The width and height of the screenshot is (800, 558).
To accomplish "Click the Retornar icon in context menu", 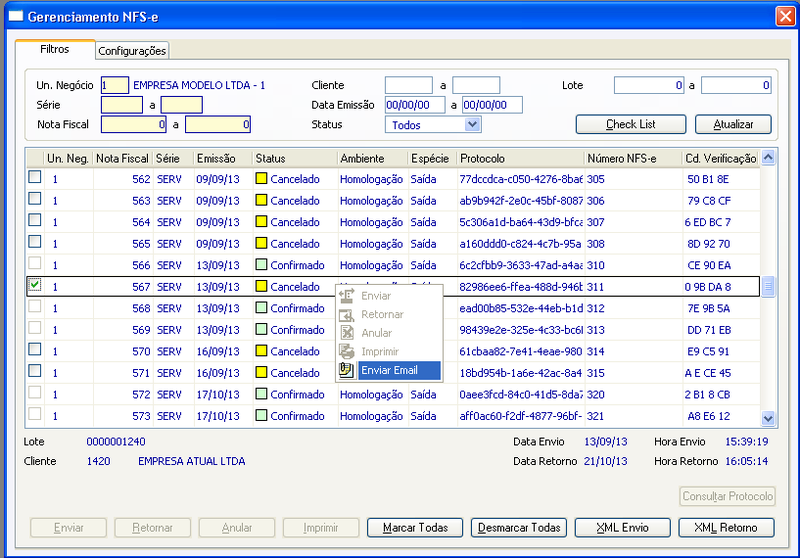I will click(347, 315).
